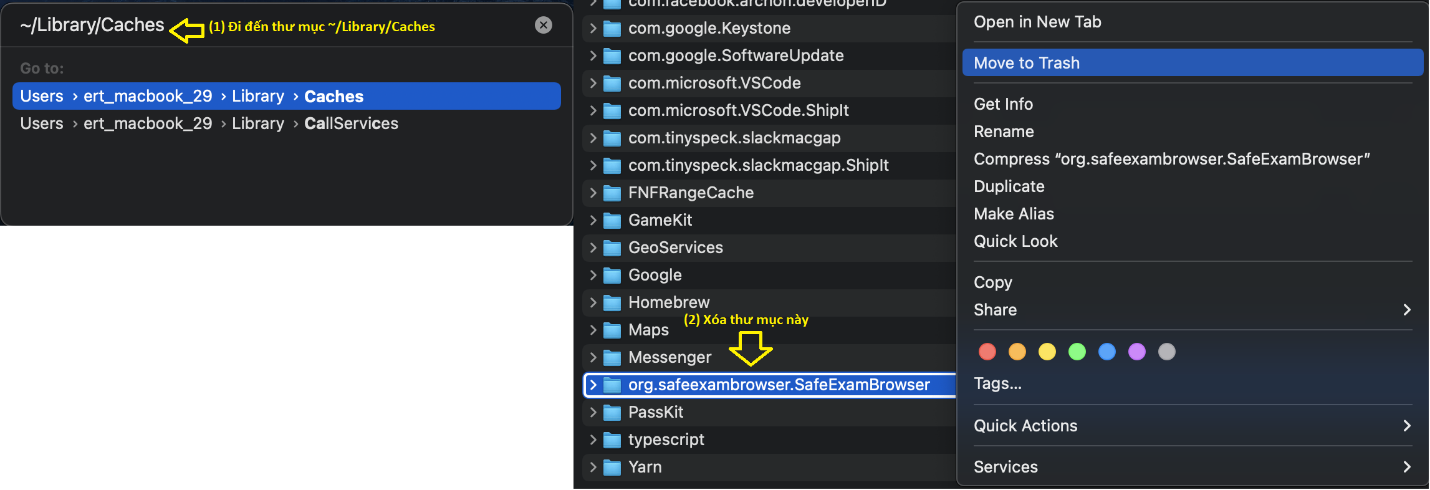Click the Homebrew folder icon

[613, 302]
